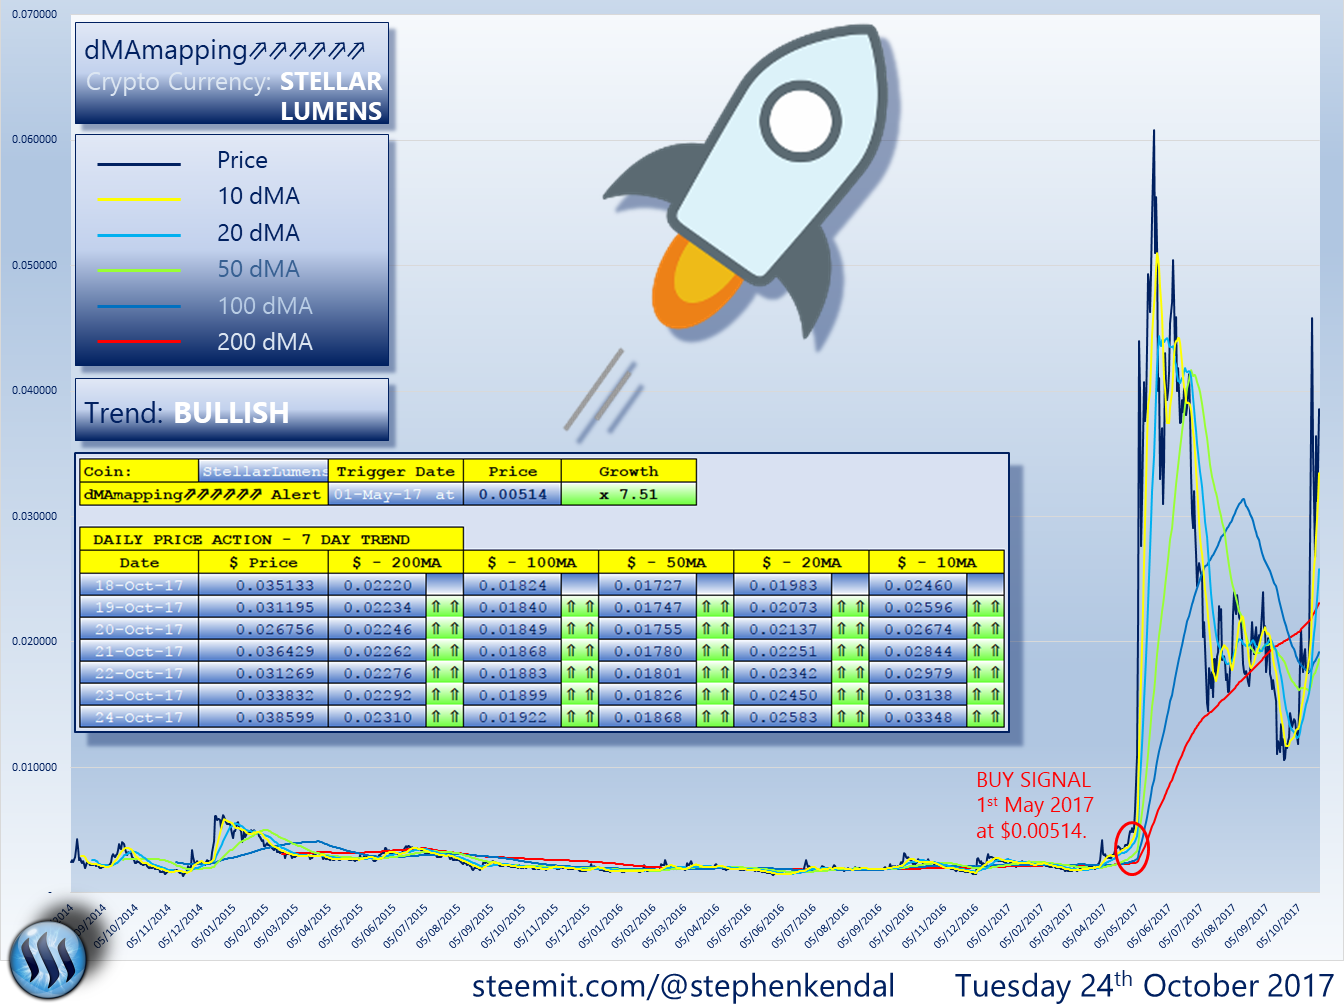Click the y-axis label '0.030000'
The width and height of the screenshot is (1344, 1008).
35,516
